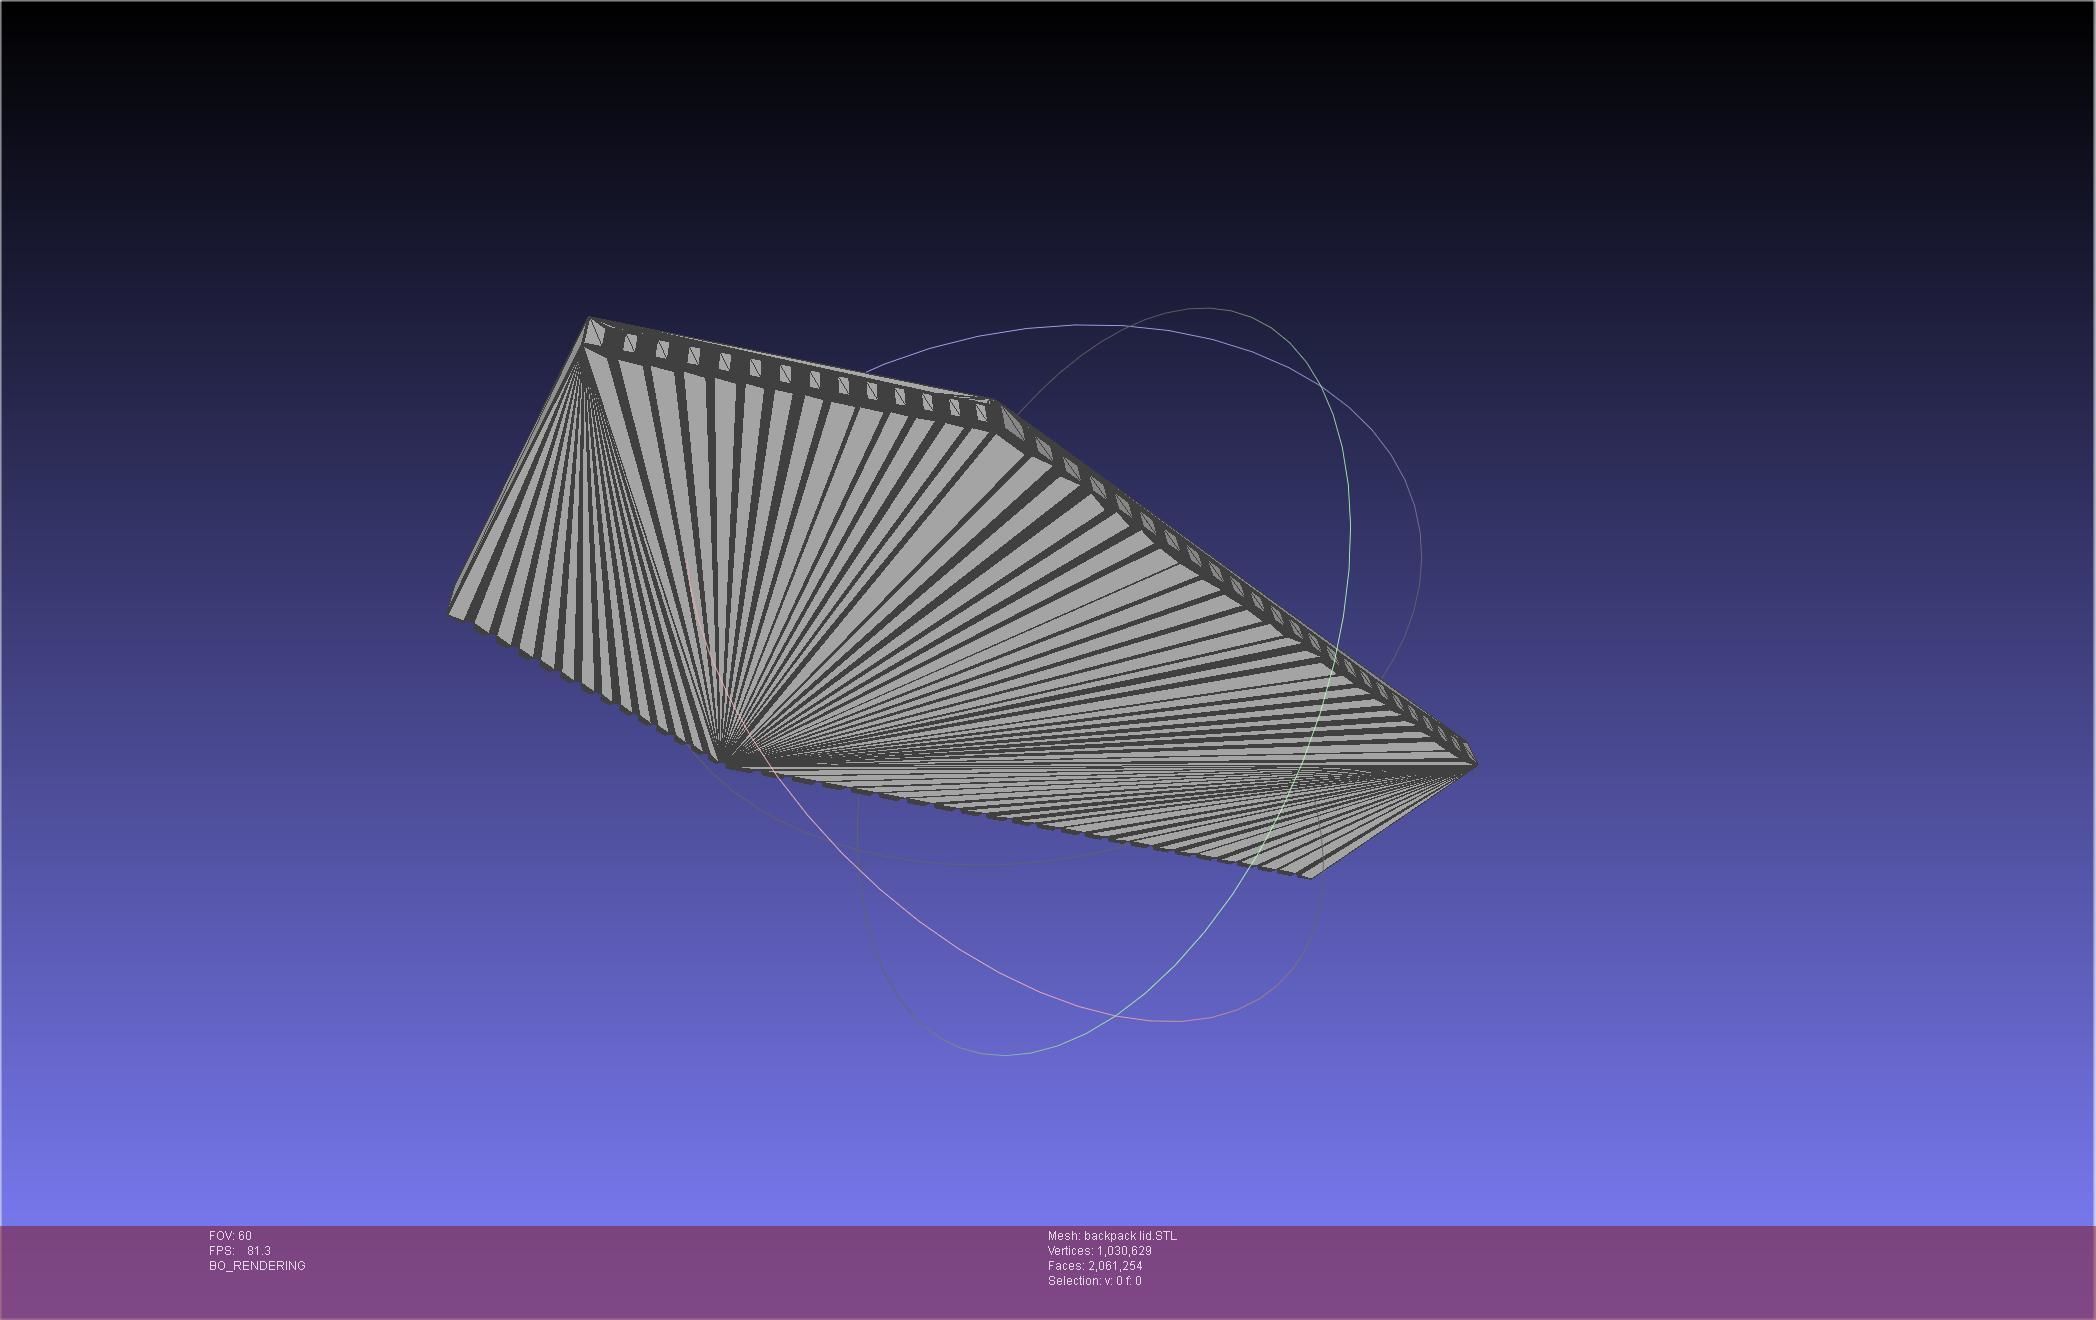
Task: Click the Vertices count line
Action: pos(1099,1251)
